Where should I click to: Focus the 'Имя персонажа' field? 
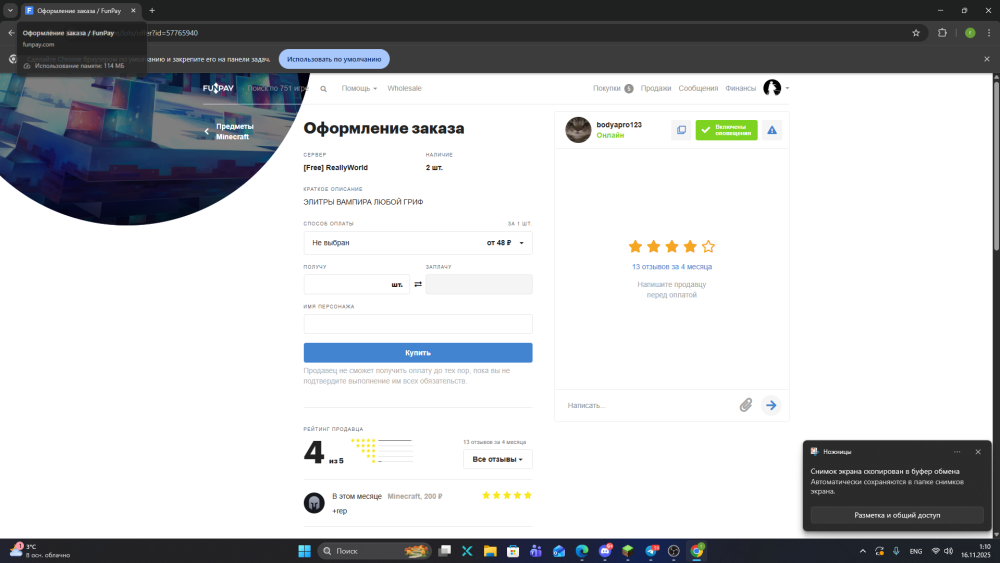tap(418, 324)
